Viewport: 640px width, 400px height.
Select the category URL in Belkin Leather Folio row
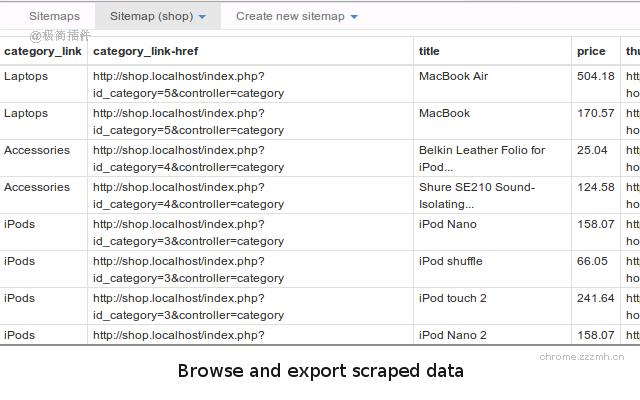[x=188, y=158]
